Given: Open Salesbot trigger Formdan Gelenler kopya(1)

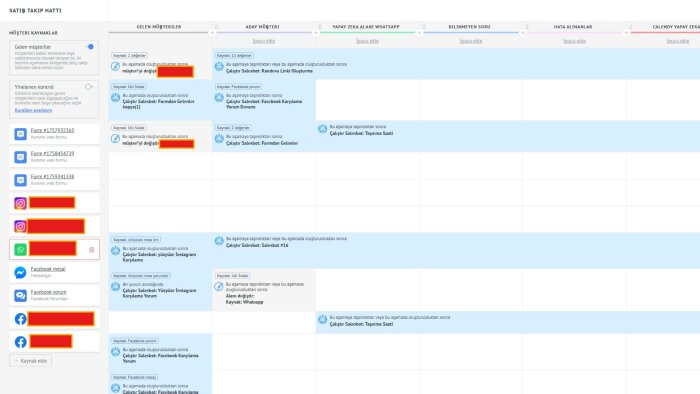Looking at the screenshot, I should point(158,104).
